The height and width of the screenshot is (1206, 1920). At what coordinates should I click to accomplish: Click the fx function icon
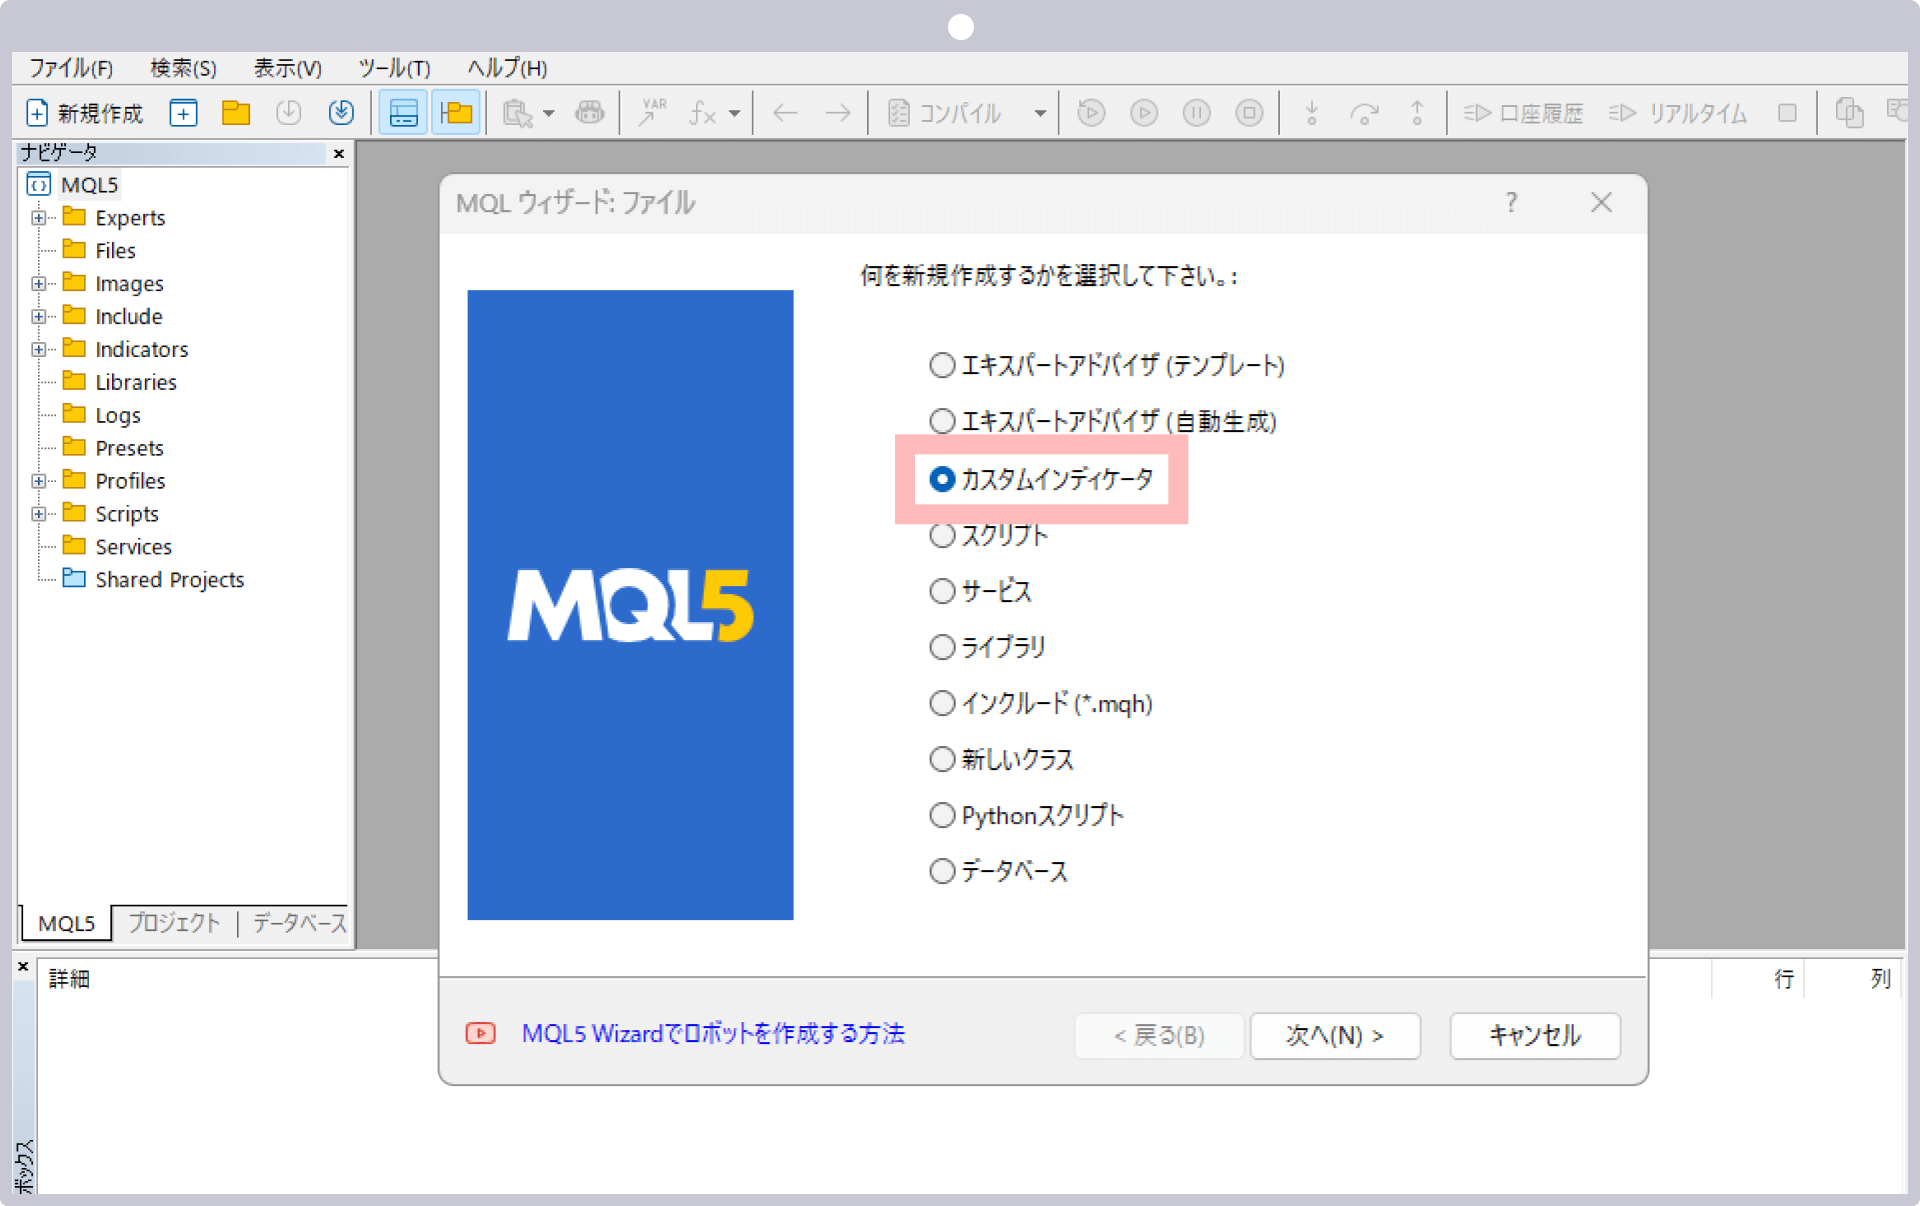click(x=703, y=113)
